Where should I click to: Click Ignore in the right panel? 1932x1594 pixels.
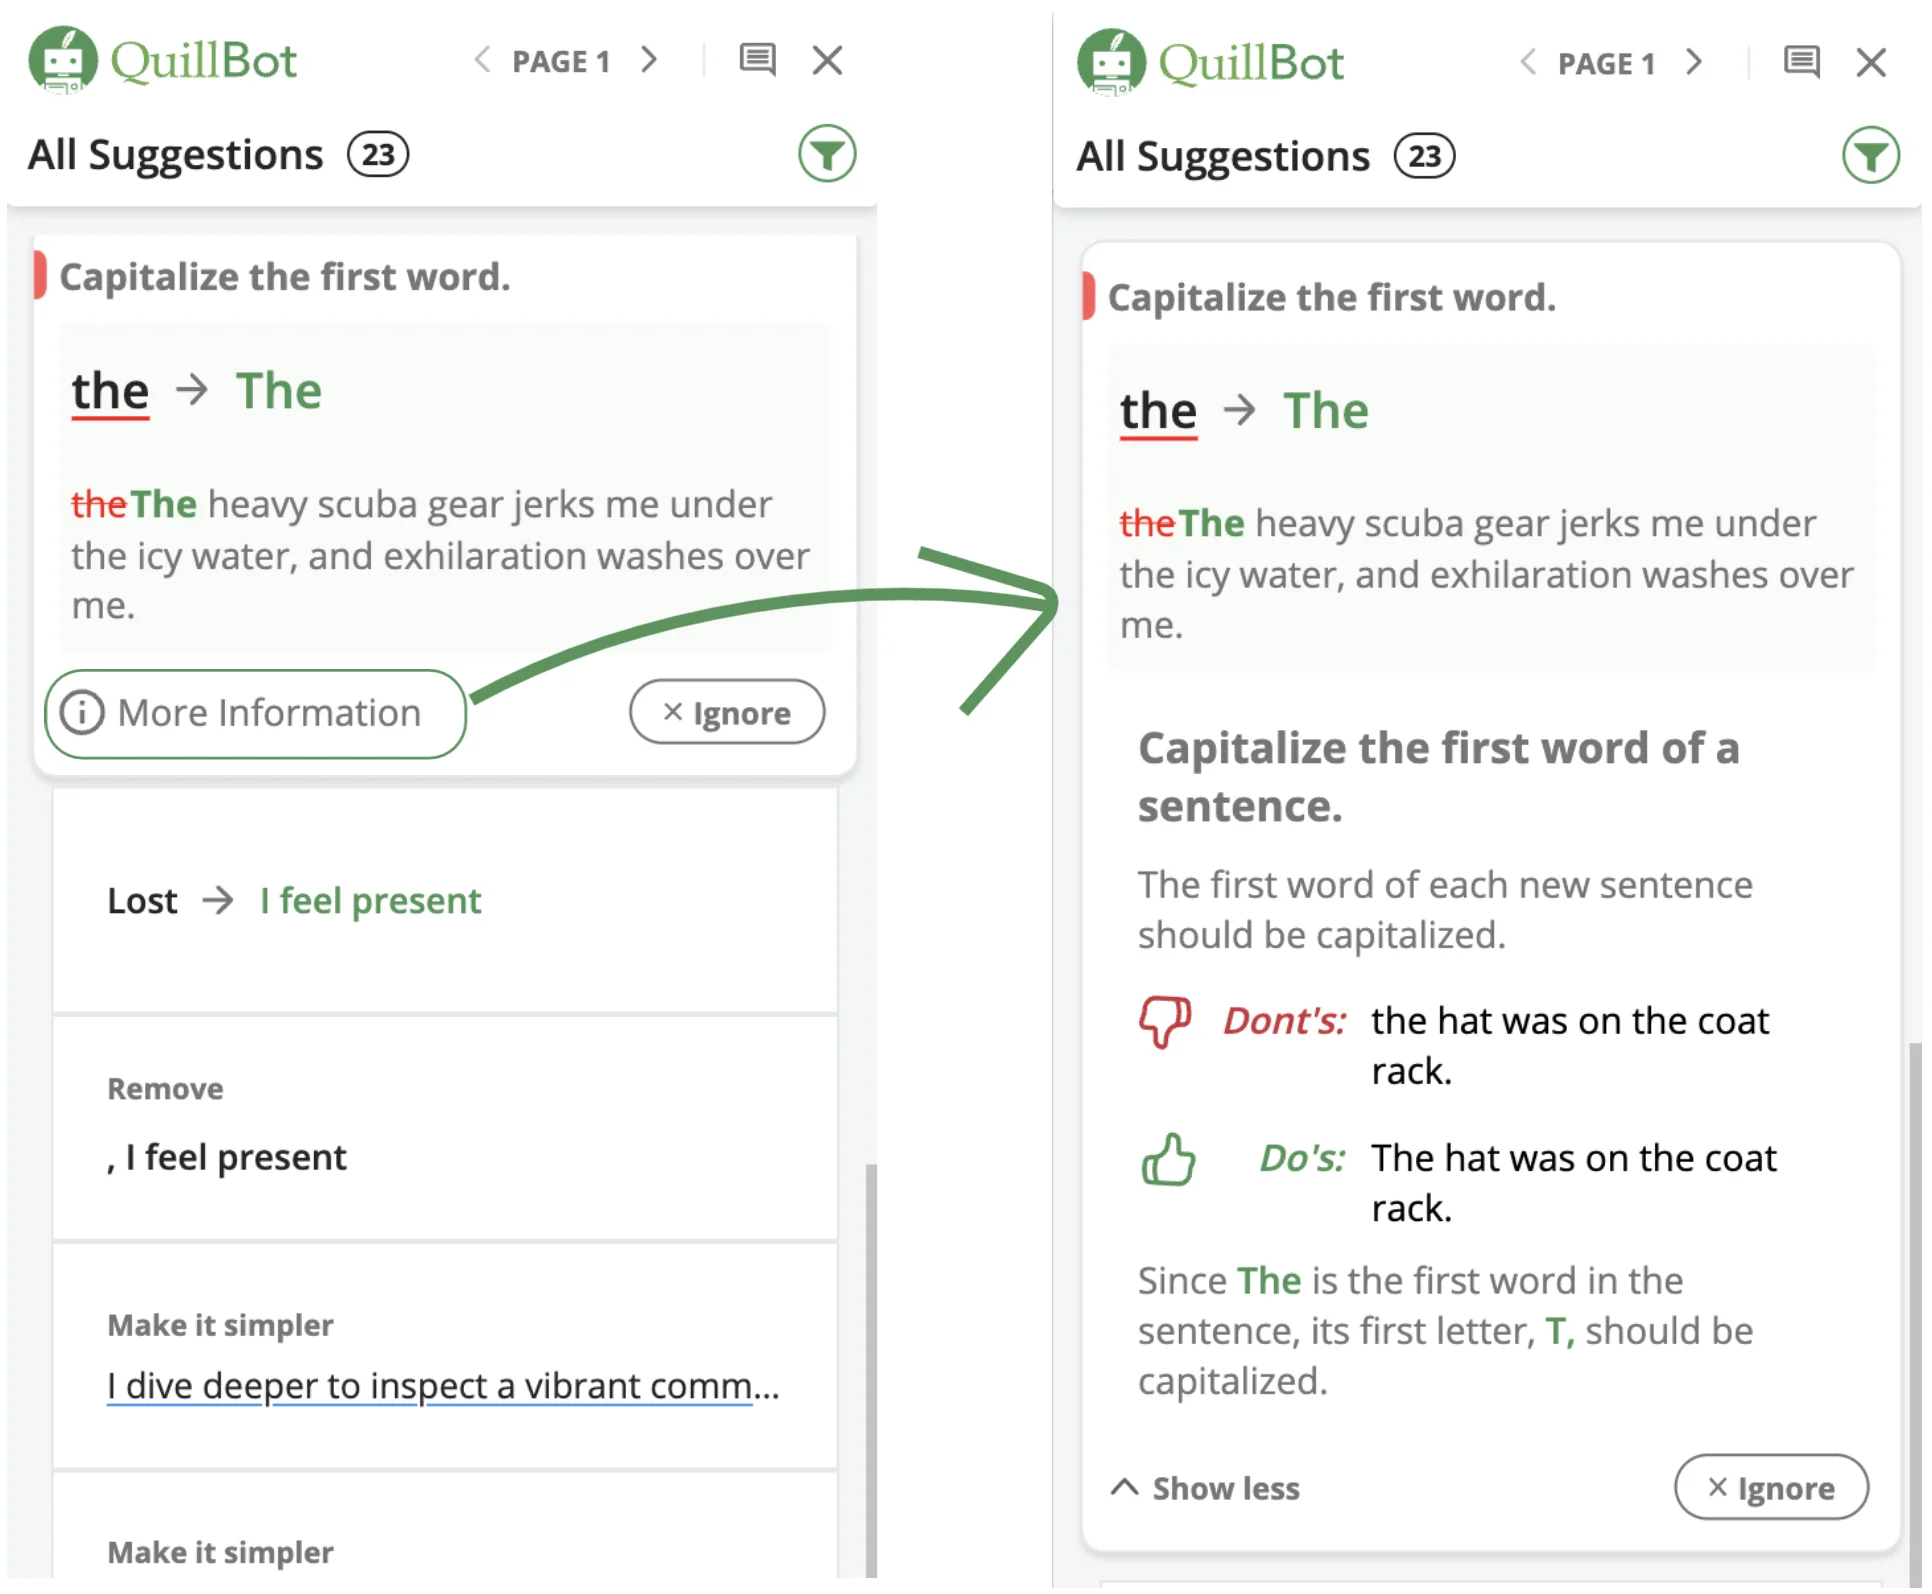1771,1488
